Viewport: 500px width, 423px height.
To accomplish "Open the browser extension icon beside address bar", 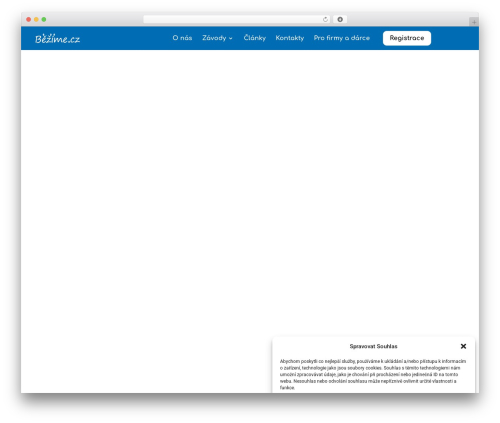I will [x=340, y=19].
